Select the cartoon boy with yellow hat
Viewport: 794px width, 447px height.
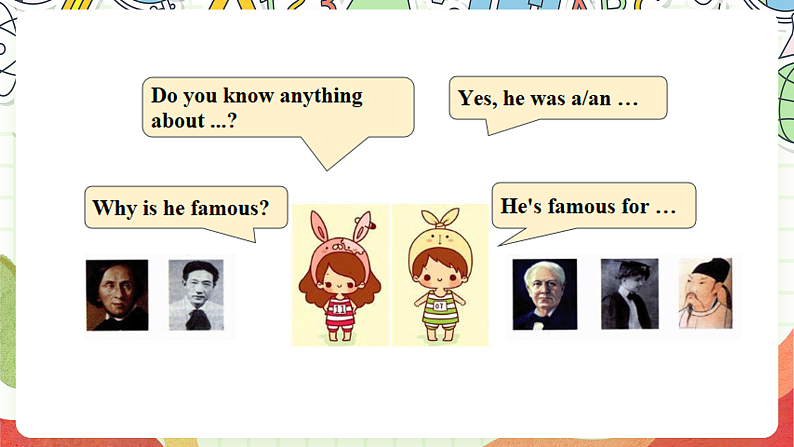441,275
